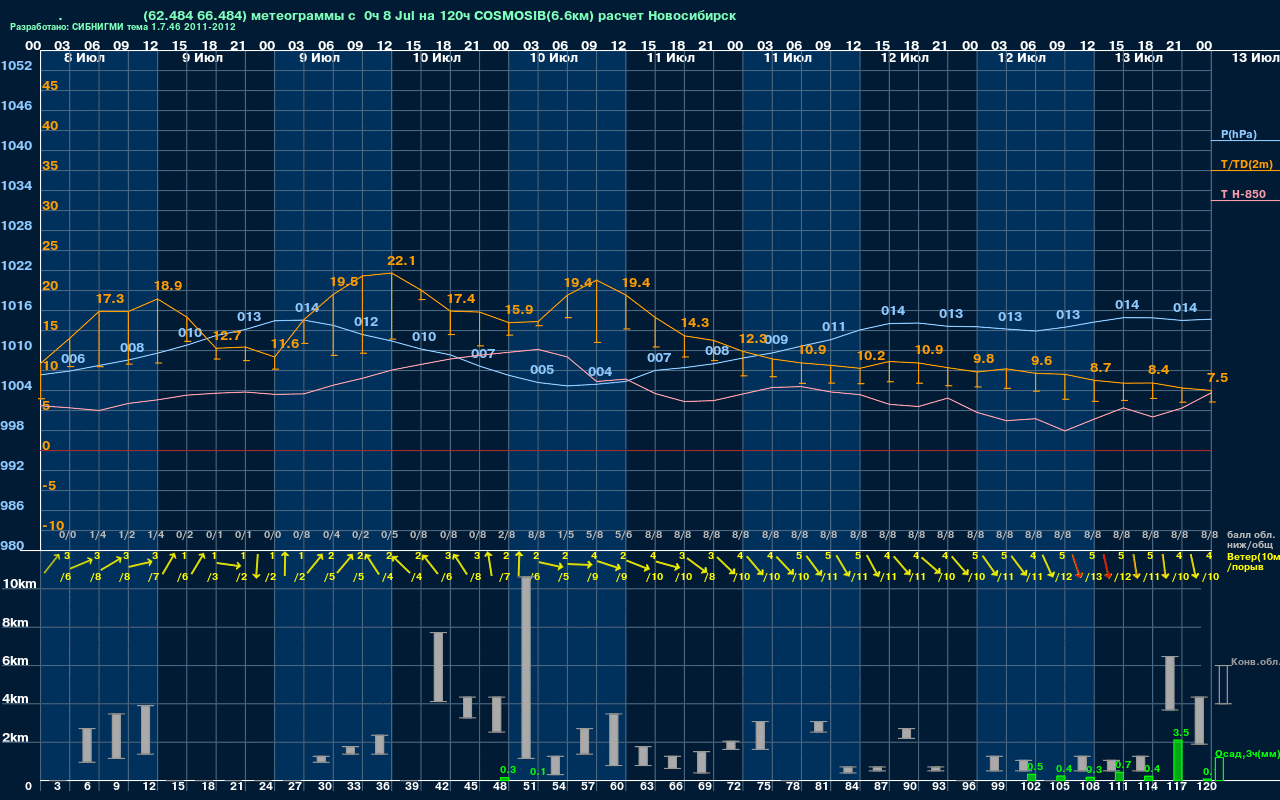The width and height of the screenshot is (1280, 800).
Task: Click the 004 pressure minimum label
Action: click(600, 373)
